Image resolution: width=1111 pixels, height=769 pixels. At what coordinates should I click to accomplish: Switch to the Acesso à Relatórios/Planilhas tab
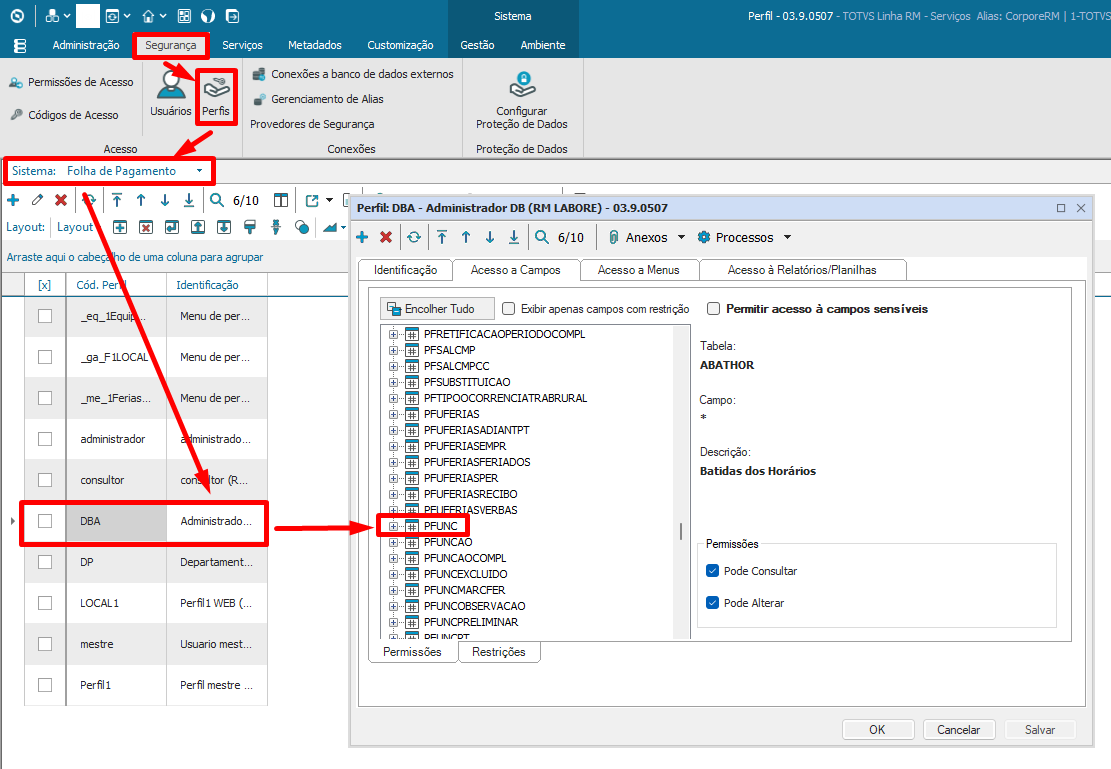tap(802, 270)
